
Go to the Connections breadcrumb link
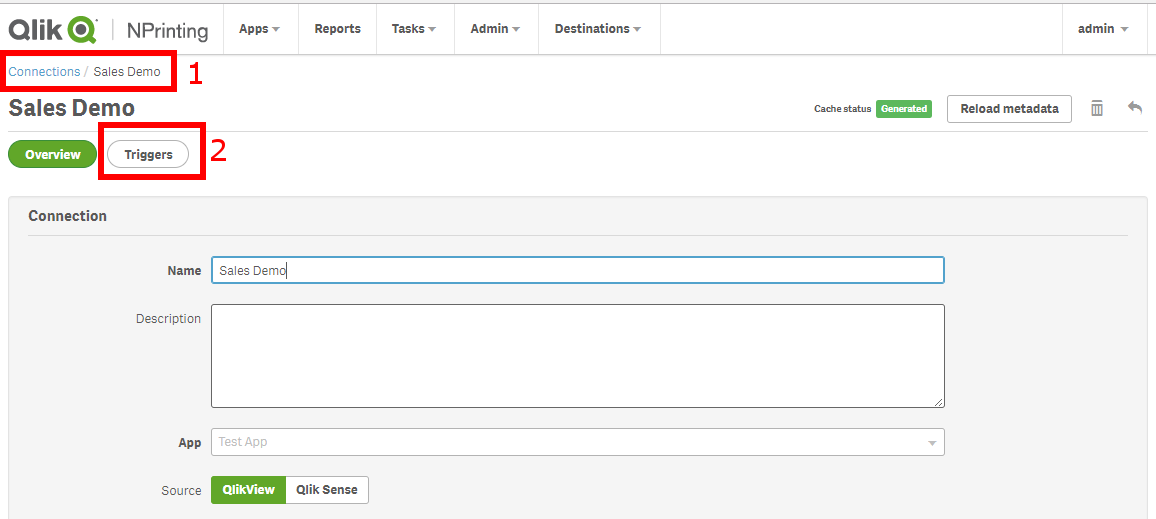[44, 72]
